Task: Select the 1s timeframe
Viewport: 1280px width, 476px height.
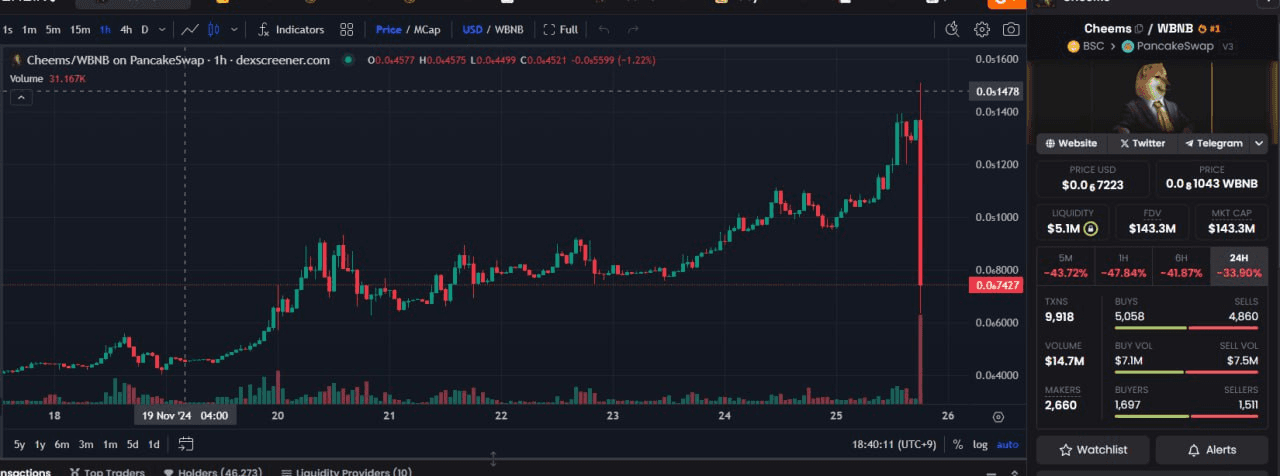Action: tap(8, 30)
